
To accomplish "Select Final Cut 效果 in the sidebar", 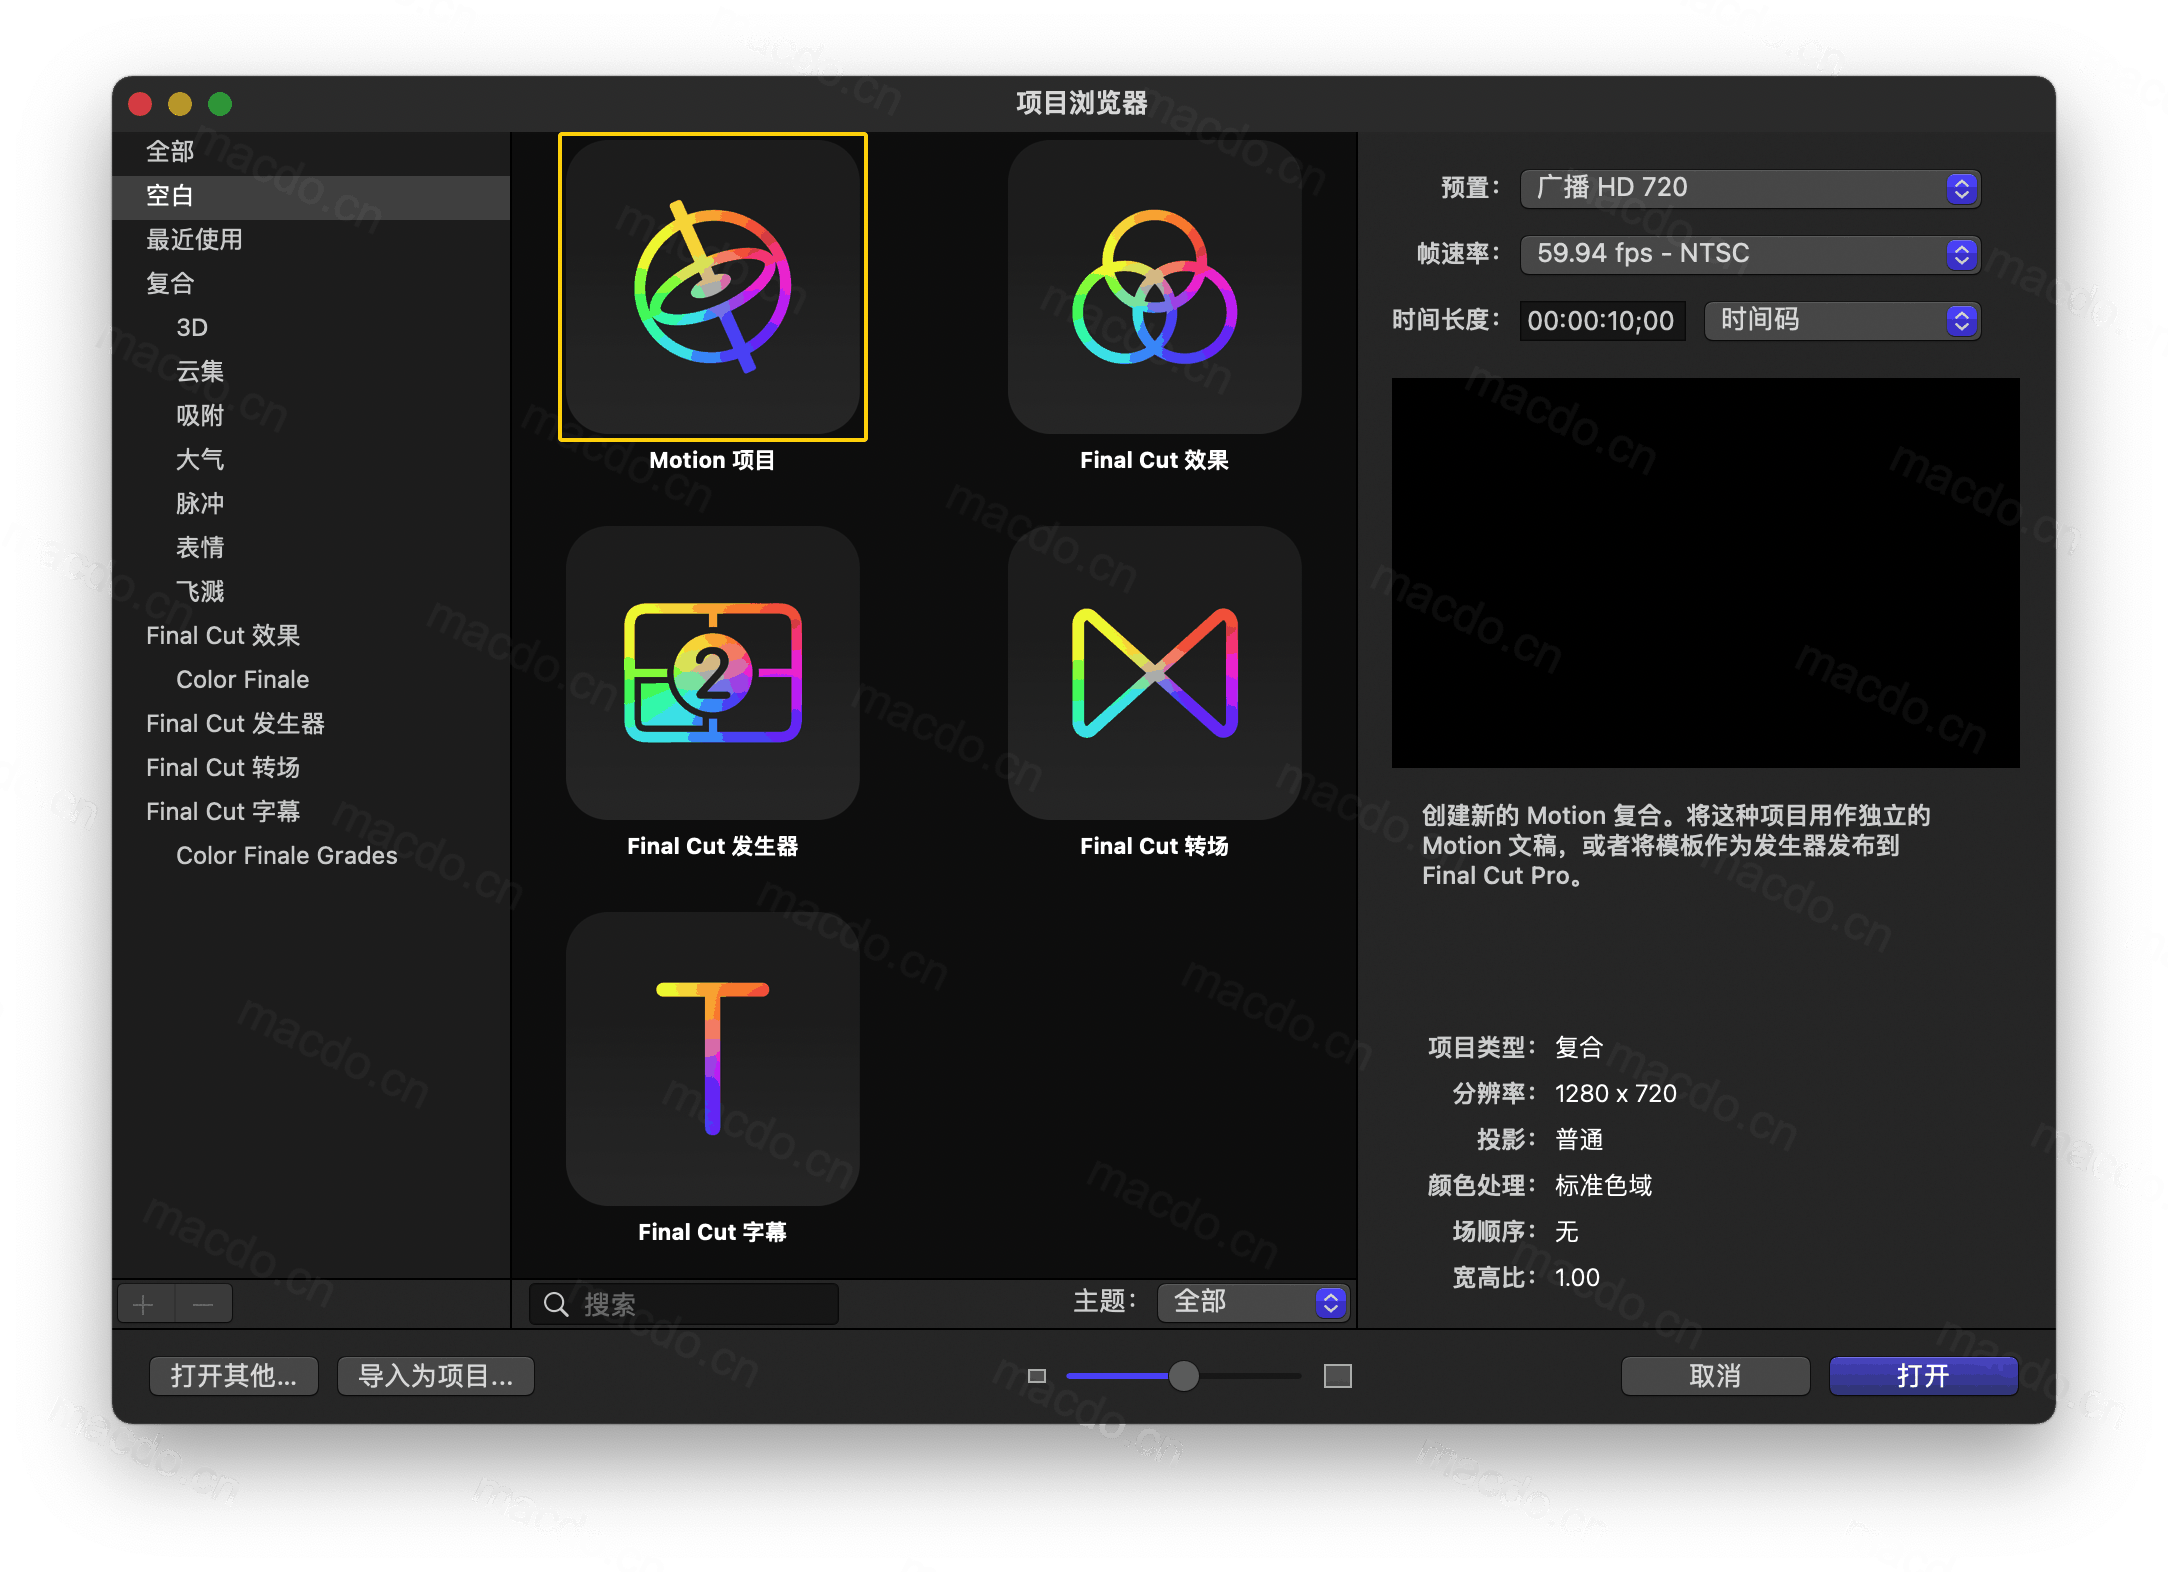I will 311,636.
